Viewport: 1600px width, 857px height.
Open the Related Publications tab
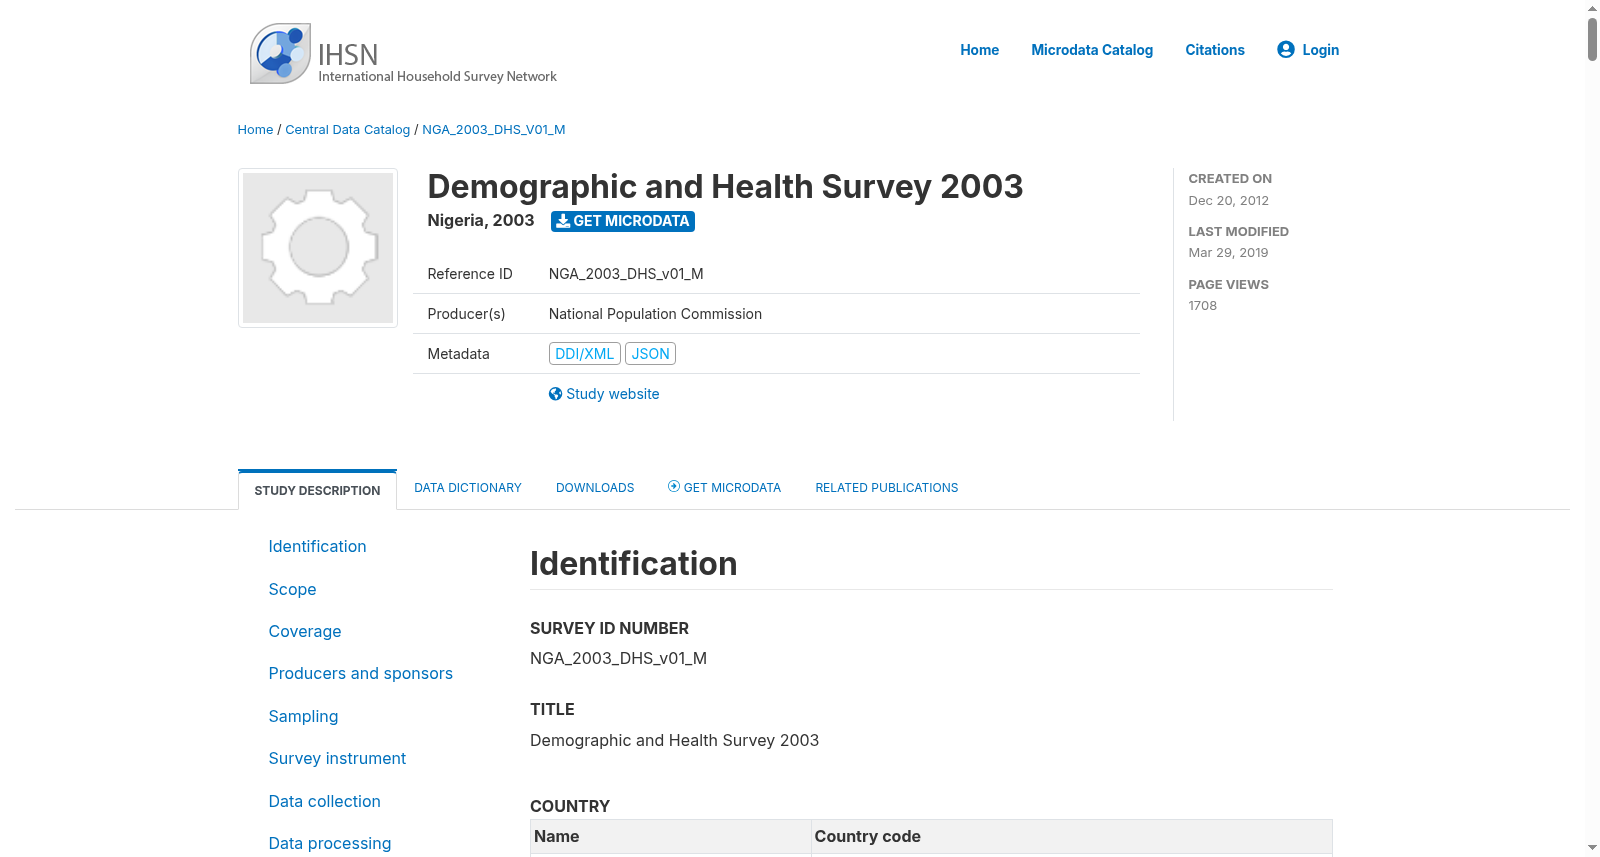click(x=886, y=488)
